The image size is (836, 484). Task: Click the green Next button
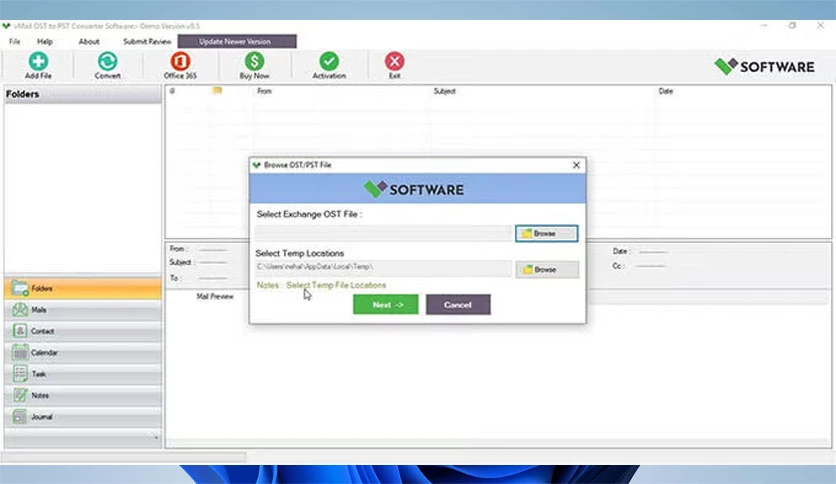pos(385,305)
